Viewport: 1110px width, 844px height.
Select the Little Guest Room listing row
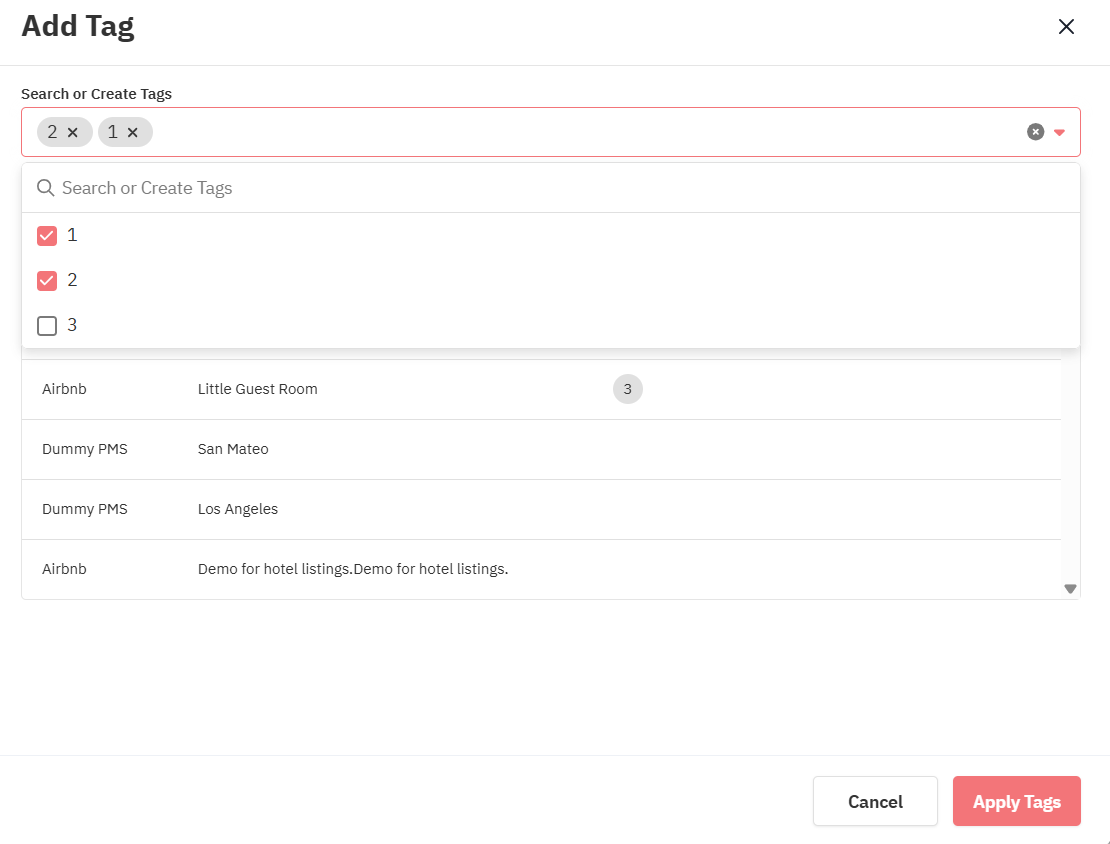pos(258,390)
